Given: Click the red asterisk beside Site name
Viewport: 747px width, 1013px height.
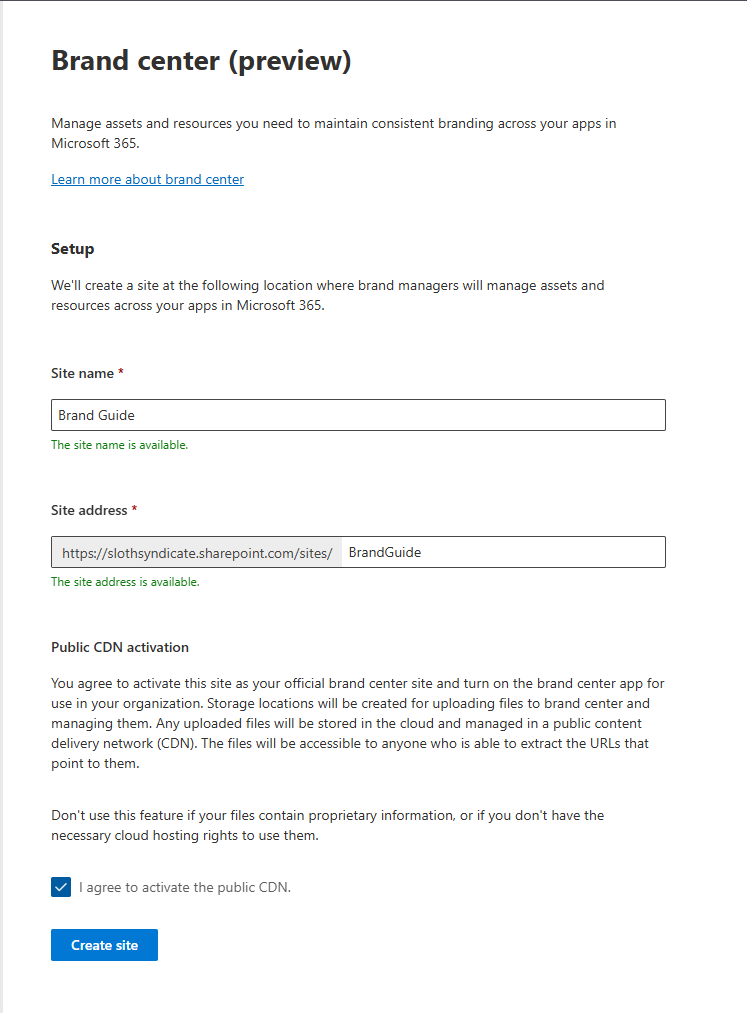Looking at the screenshot, I should (x=121, y=372).
